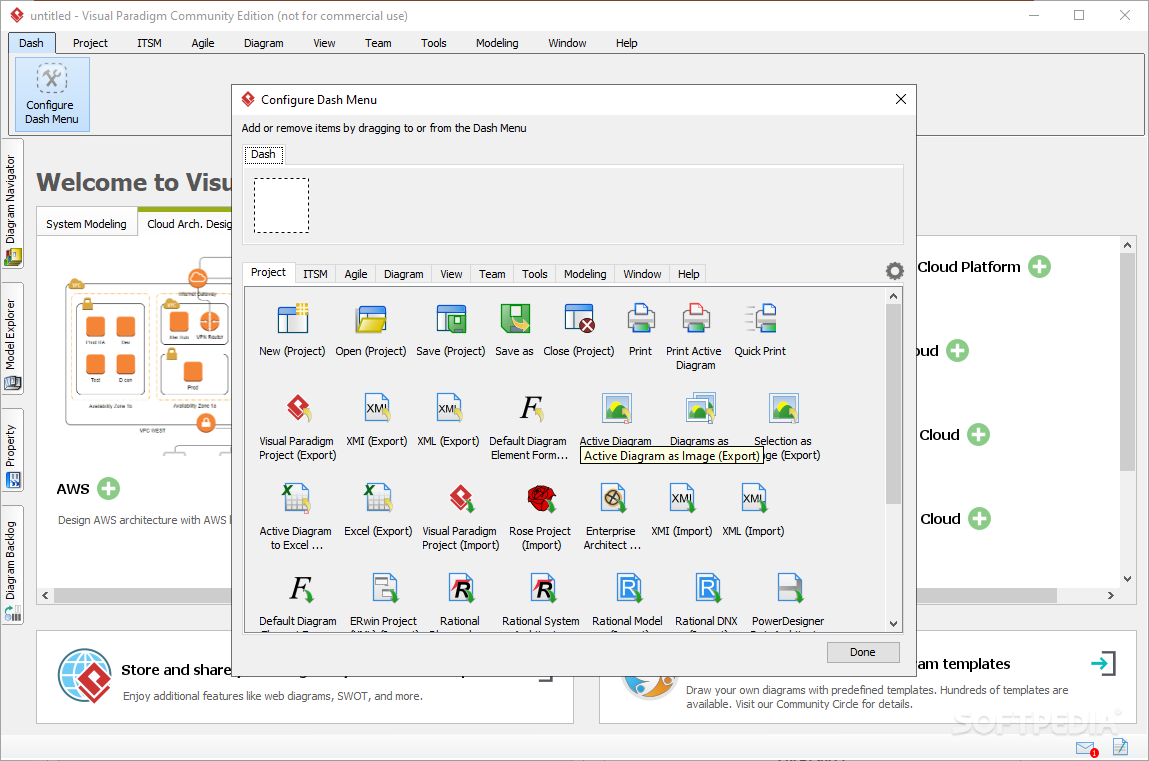Select the Rational Model import icon
This screenshot has height=761, width=1149.
click(x=628, y=588)
